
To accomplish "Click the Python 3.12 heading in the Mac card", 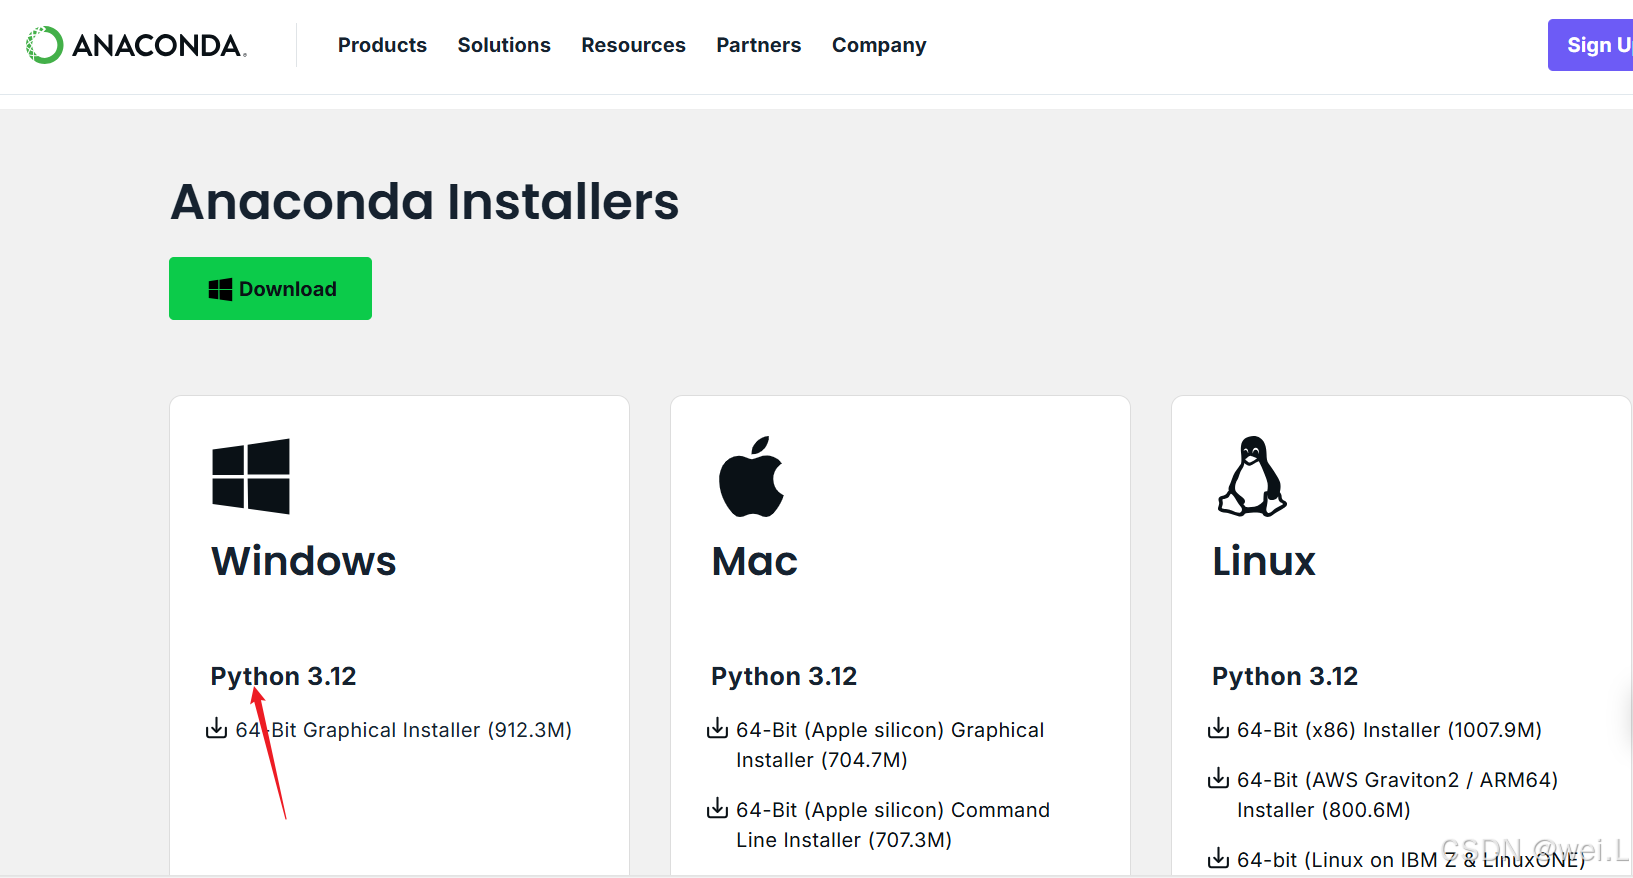I will pyautogui.click(x=784, y=677).
